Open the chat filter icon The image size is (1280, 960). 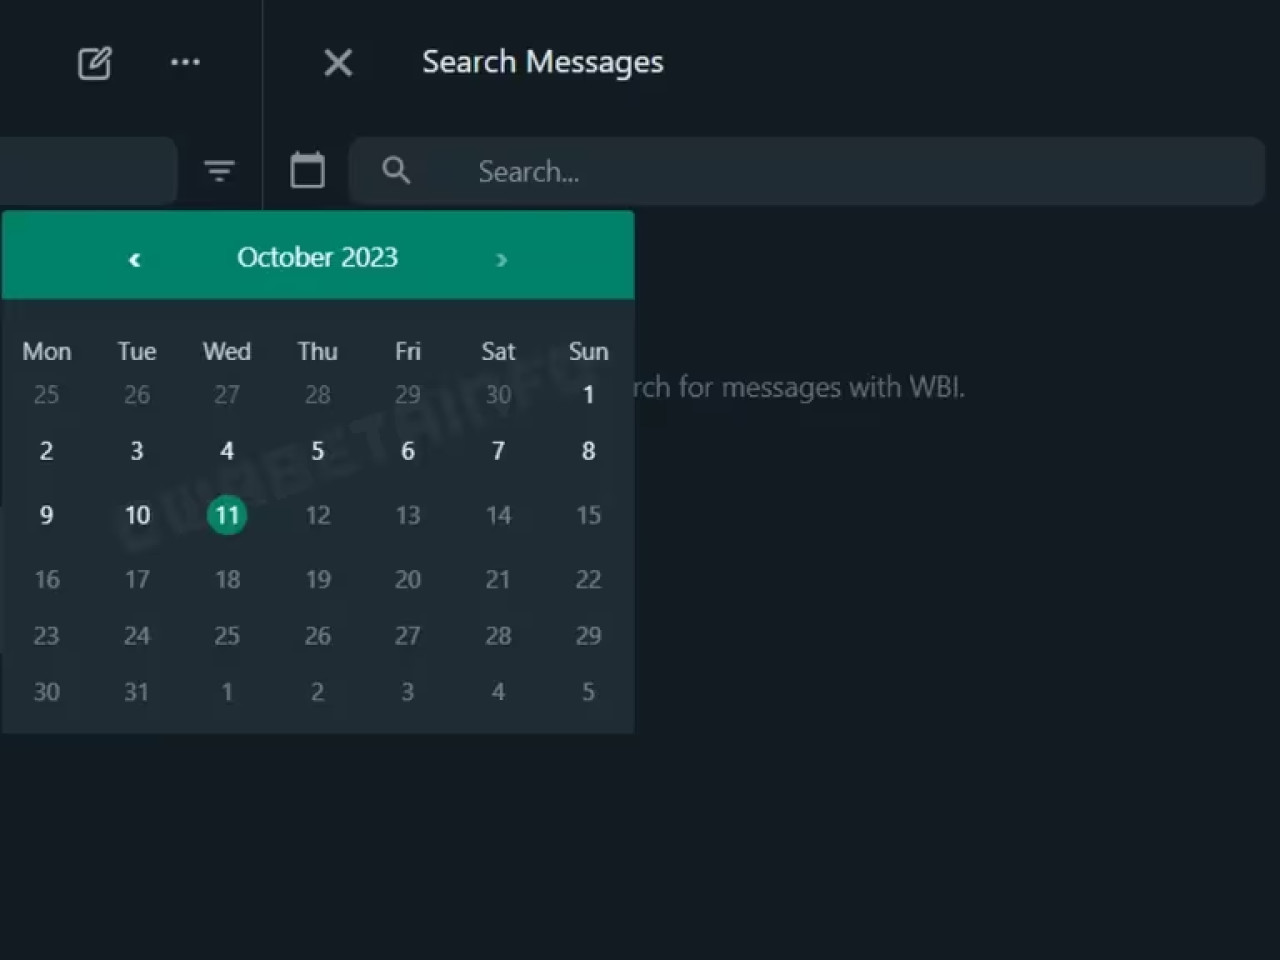pyautogui.click(x=219, y=171)
